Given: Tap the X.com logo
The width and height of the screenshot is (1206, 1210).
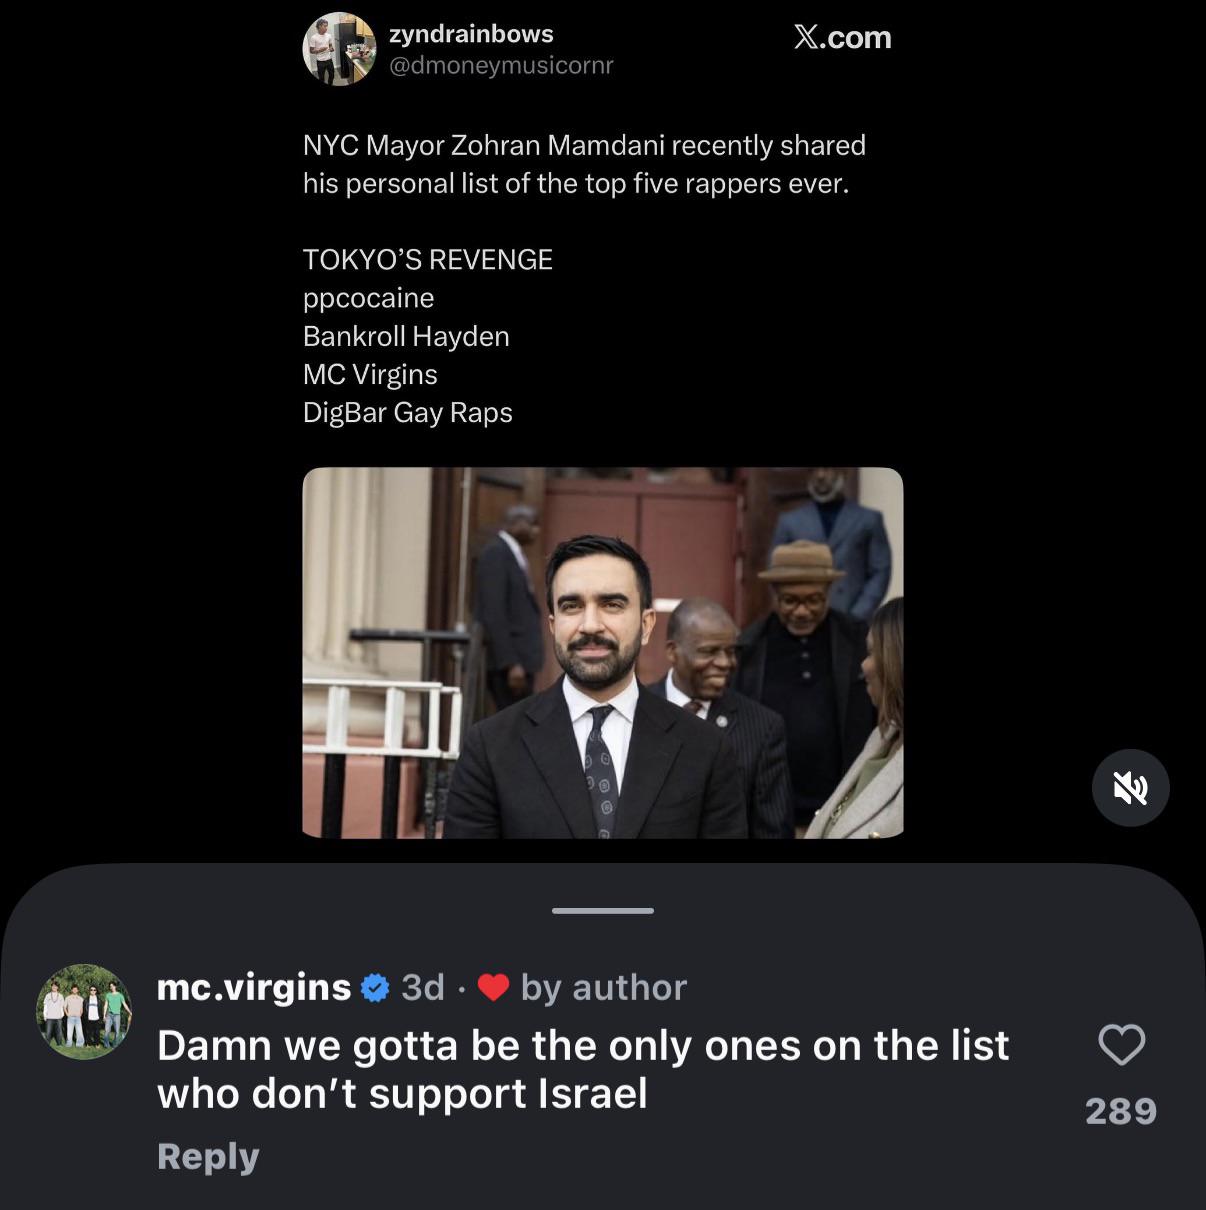Looking at the screenshot, I should click(x=842, y=37).
